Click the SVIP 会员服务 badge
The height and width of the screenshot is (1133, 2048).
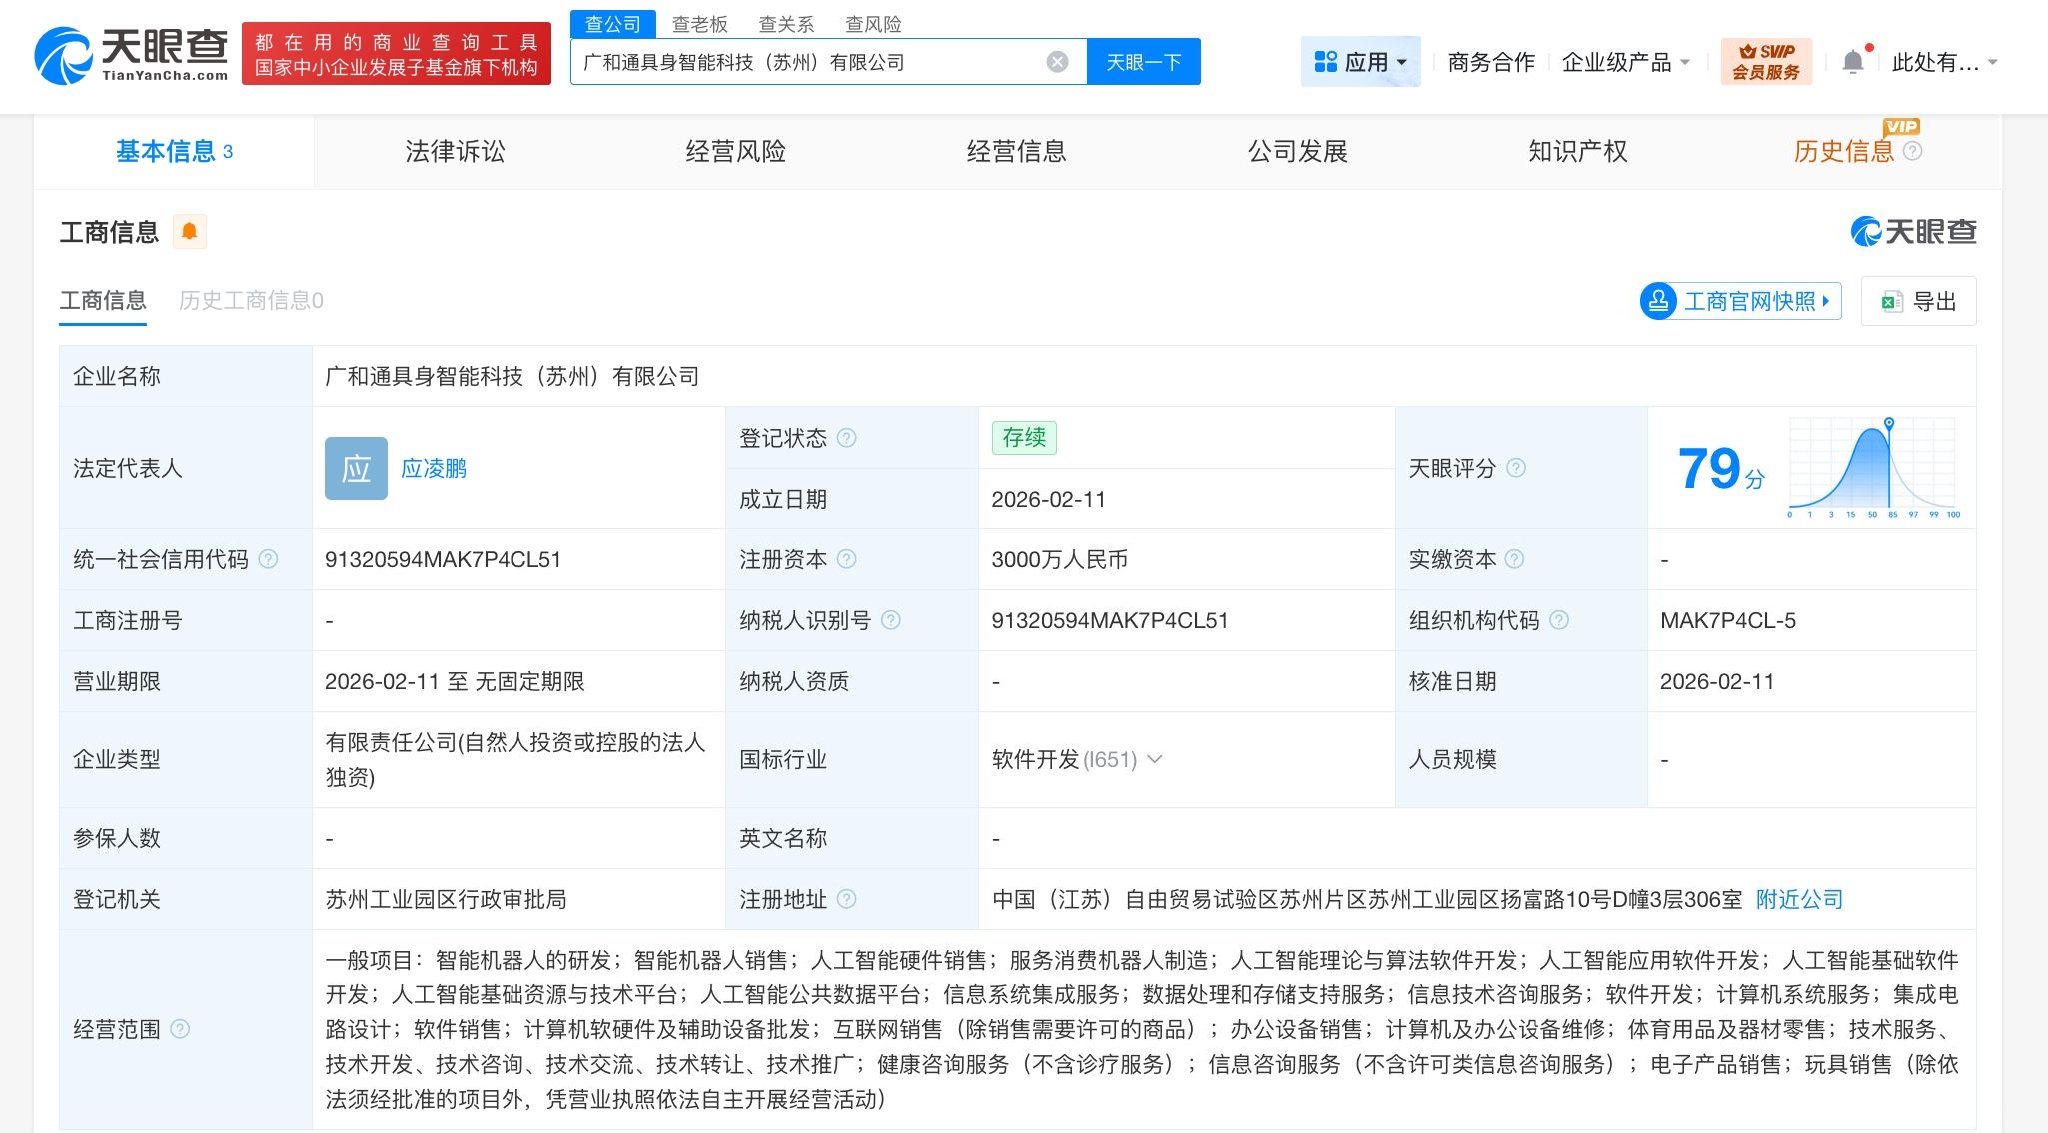[x=1766, y=62]
